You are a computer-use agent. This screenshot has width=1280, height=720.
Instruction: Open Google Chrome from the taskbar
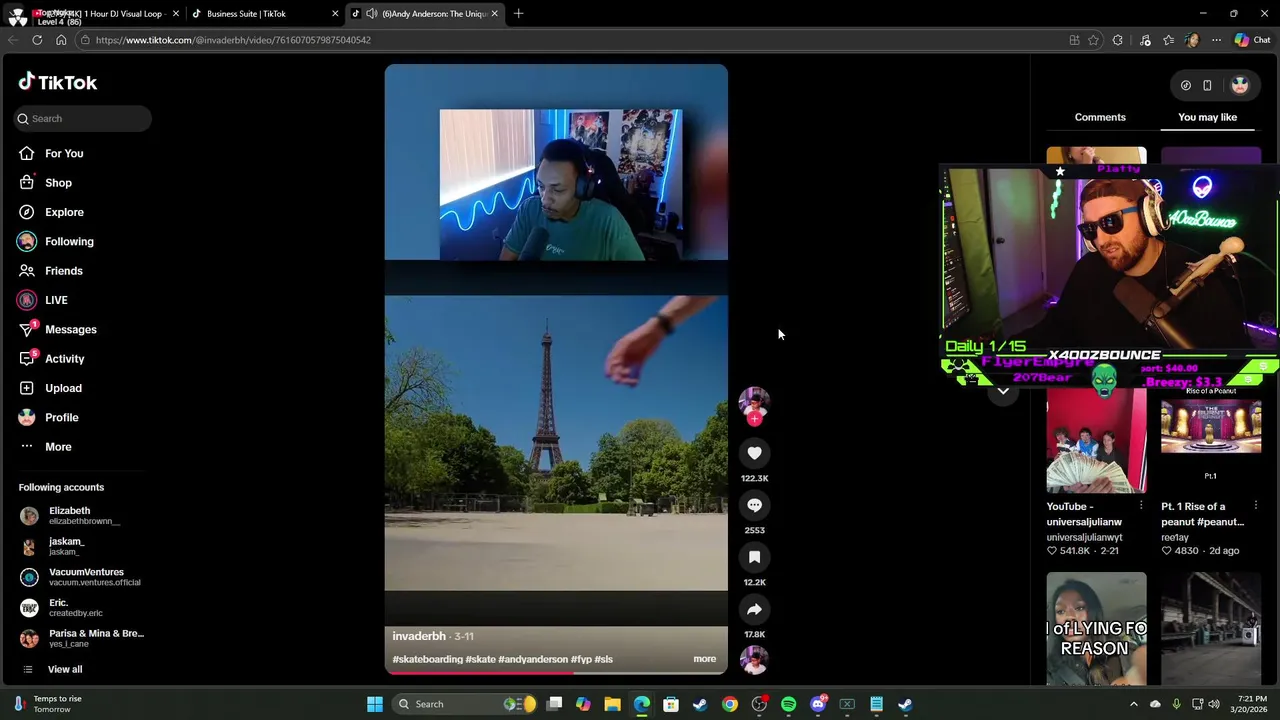[730, 704]
